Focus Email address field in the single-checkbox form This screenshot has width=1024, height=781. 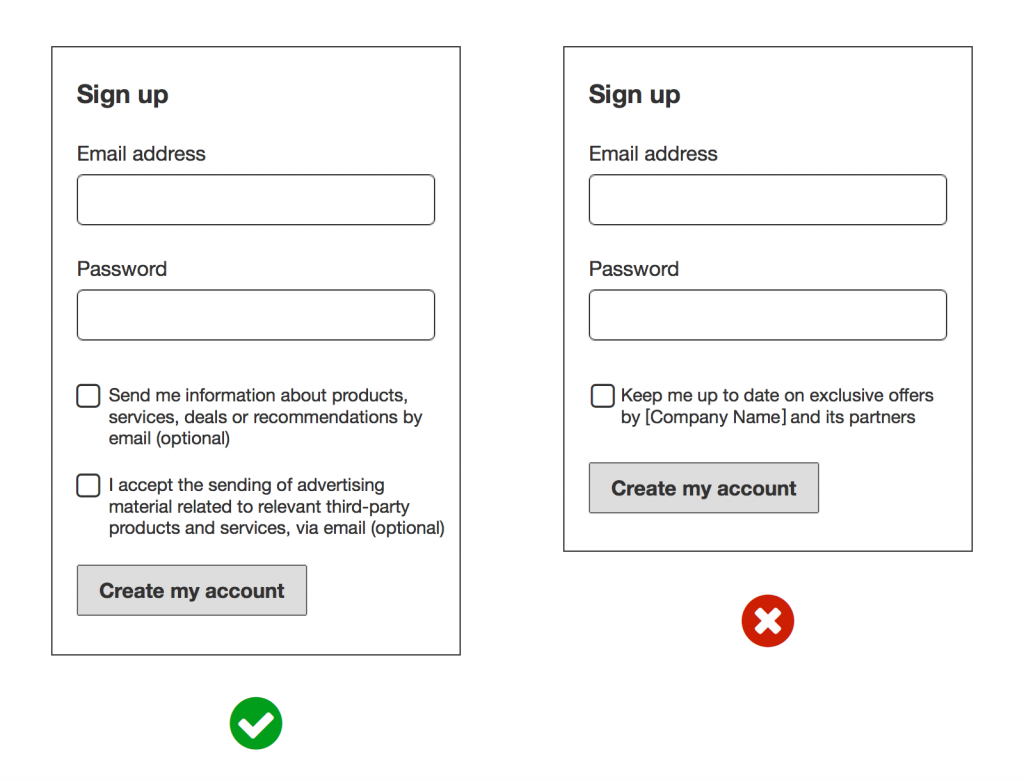(x=767, y=200)
